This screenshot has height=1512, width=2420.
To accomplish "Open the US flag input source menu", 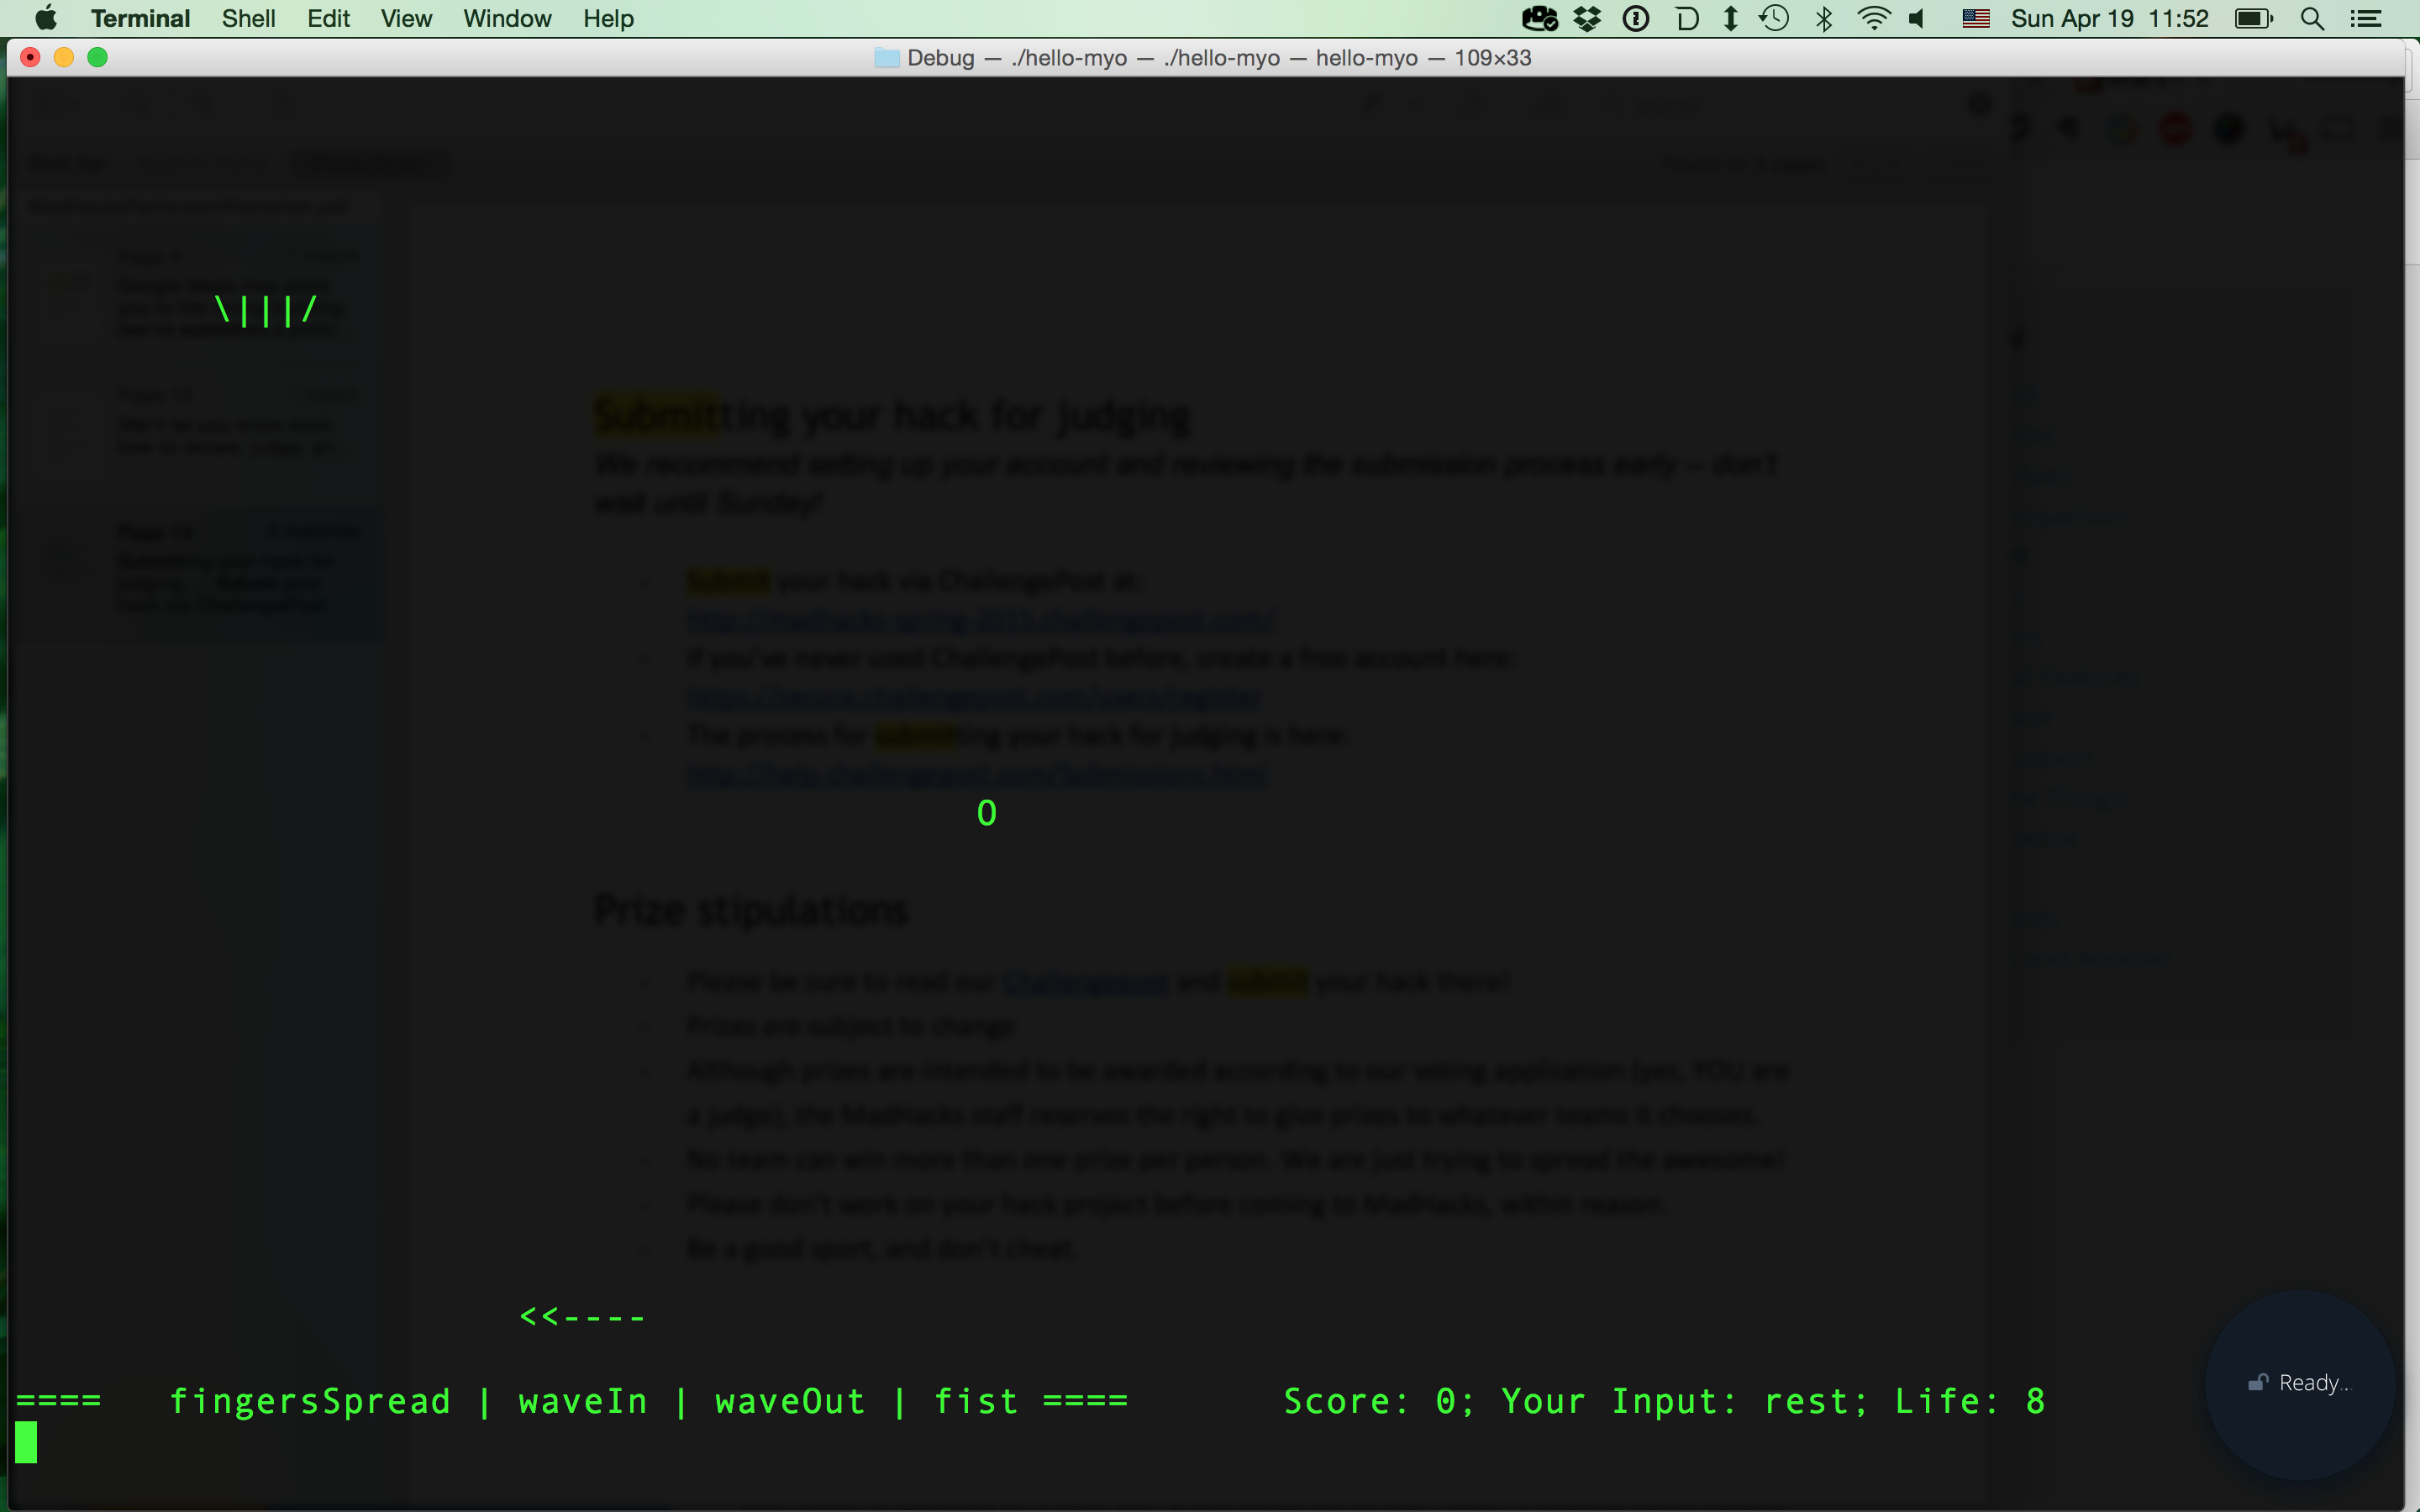I will pyautogui.click(x=1975, y=19).
